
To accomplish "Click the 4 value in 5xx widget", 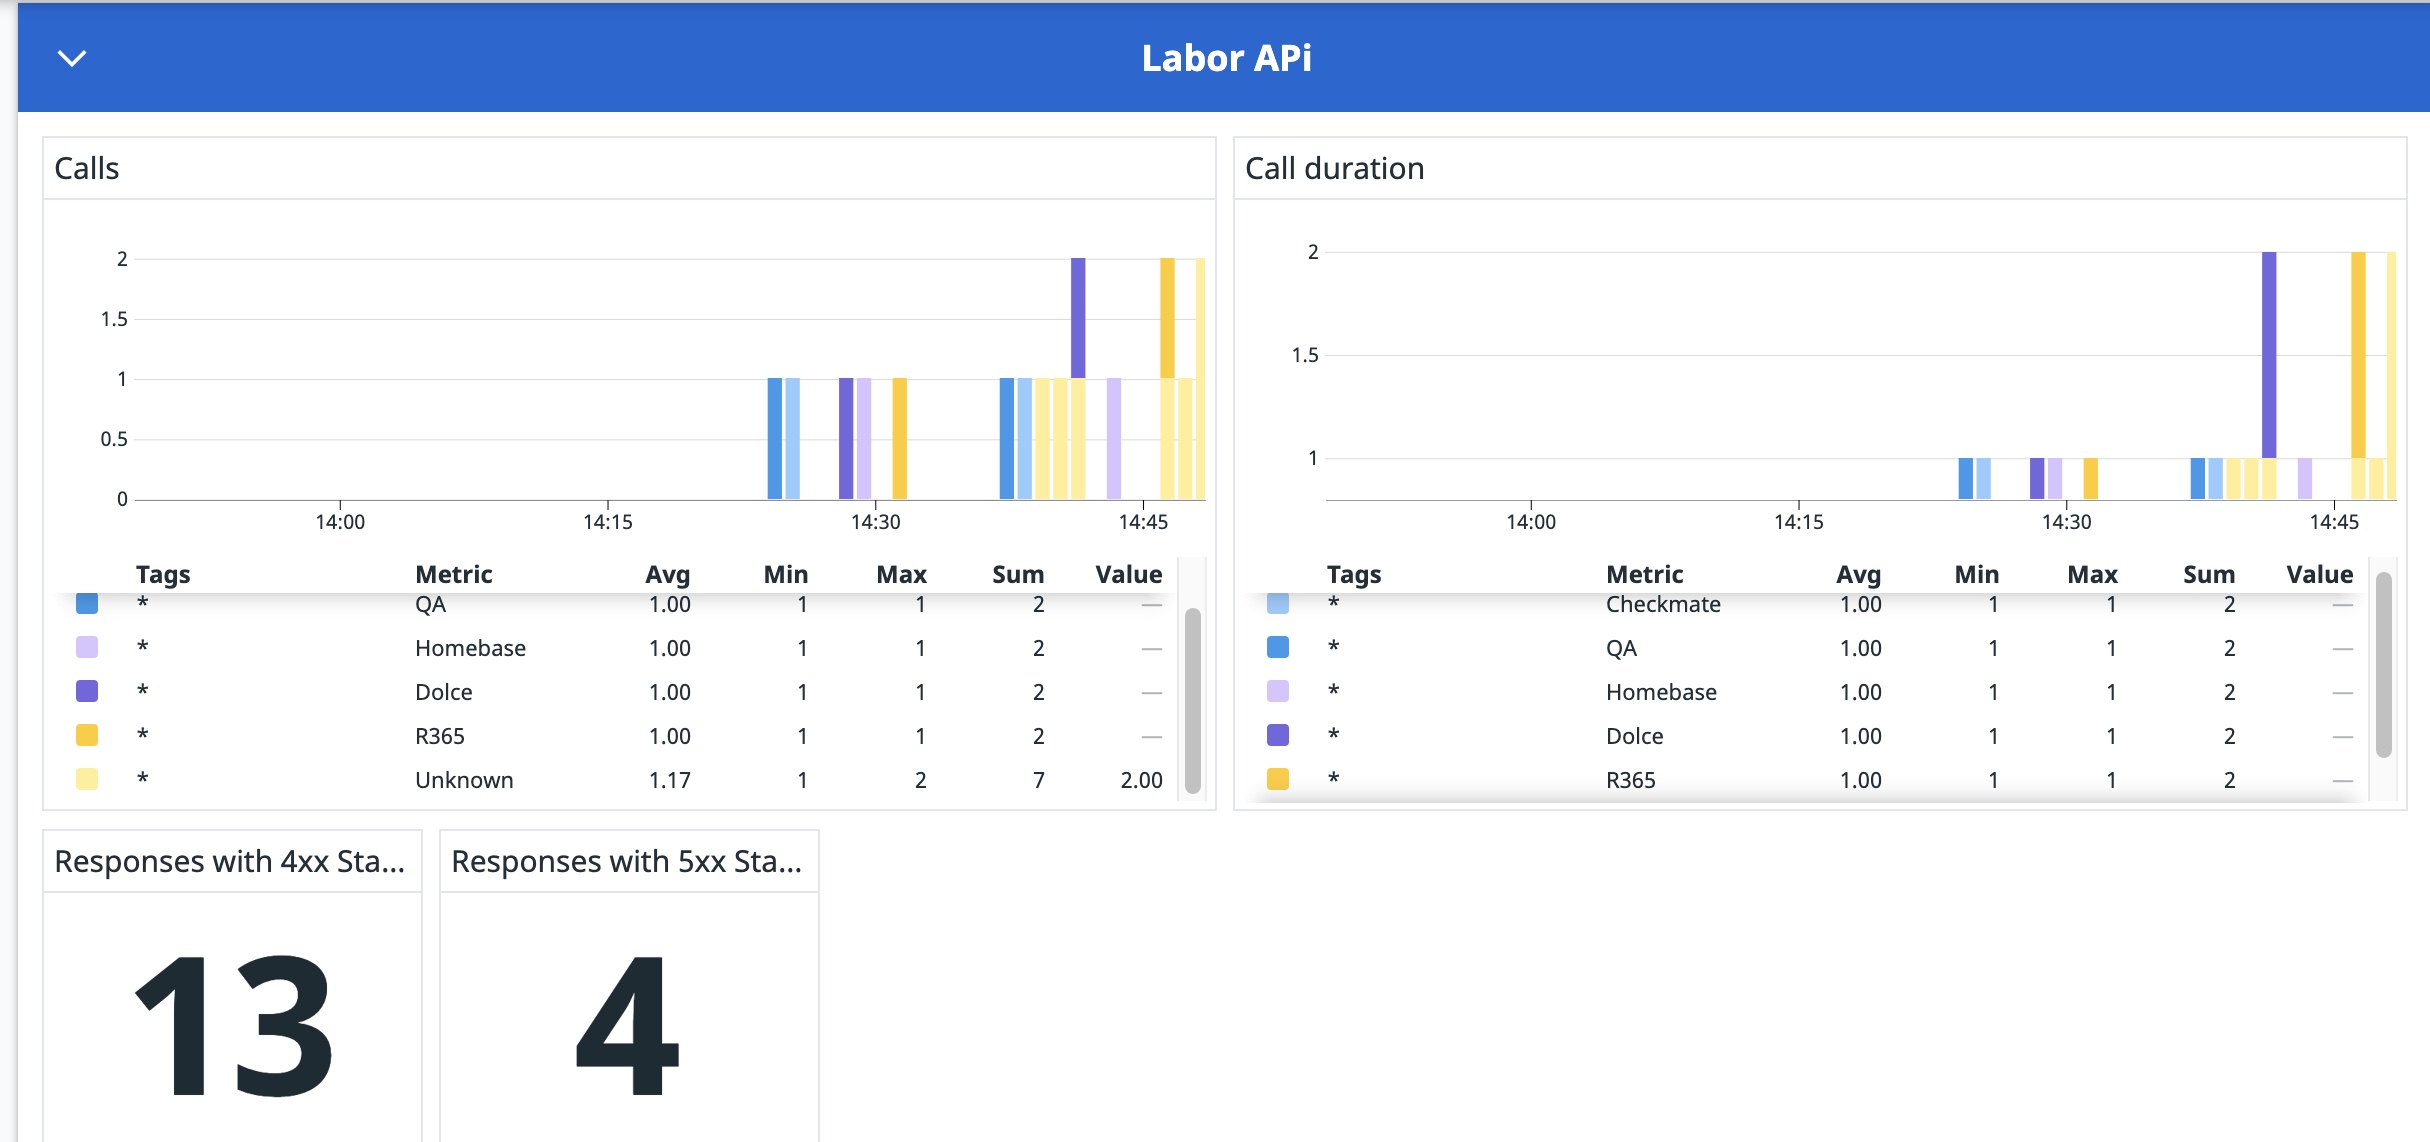I will (628, 1026).
